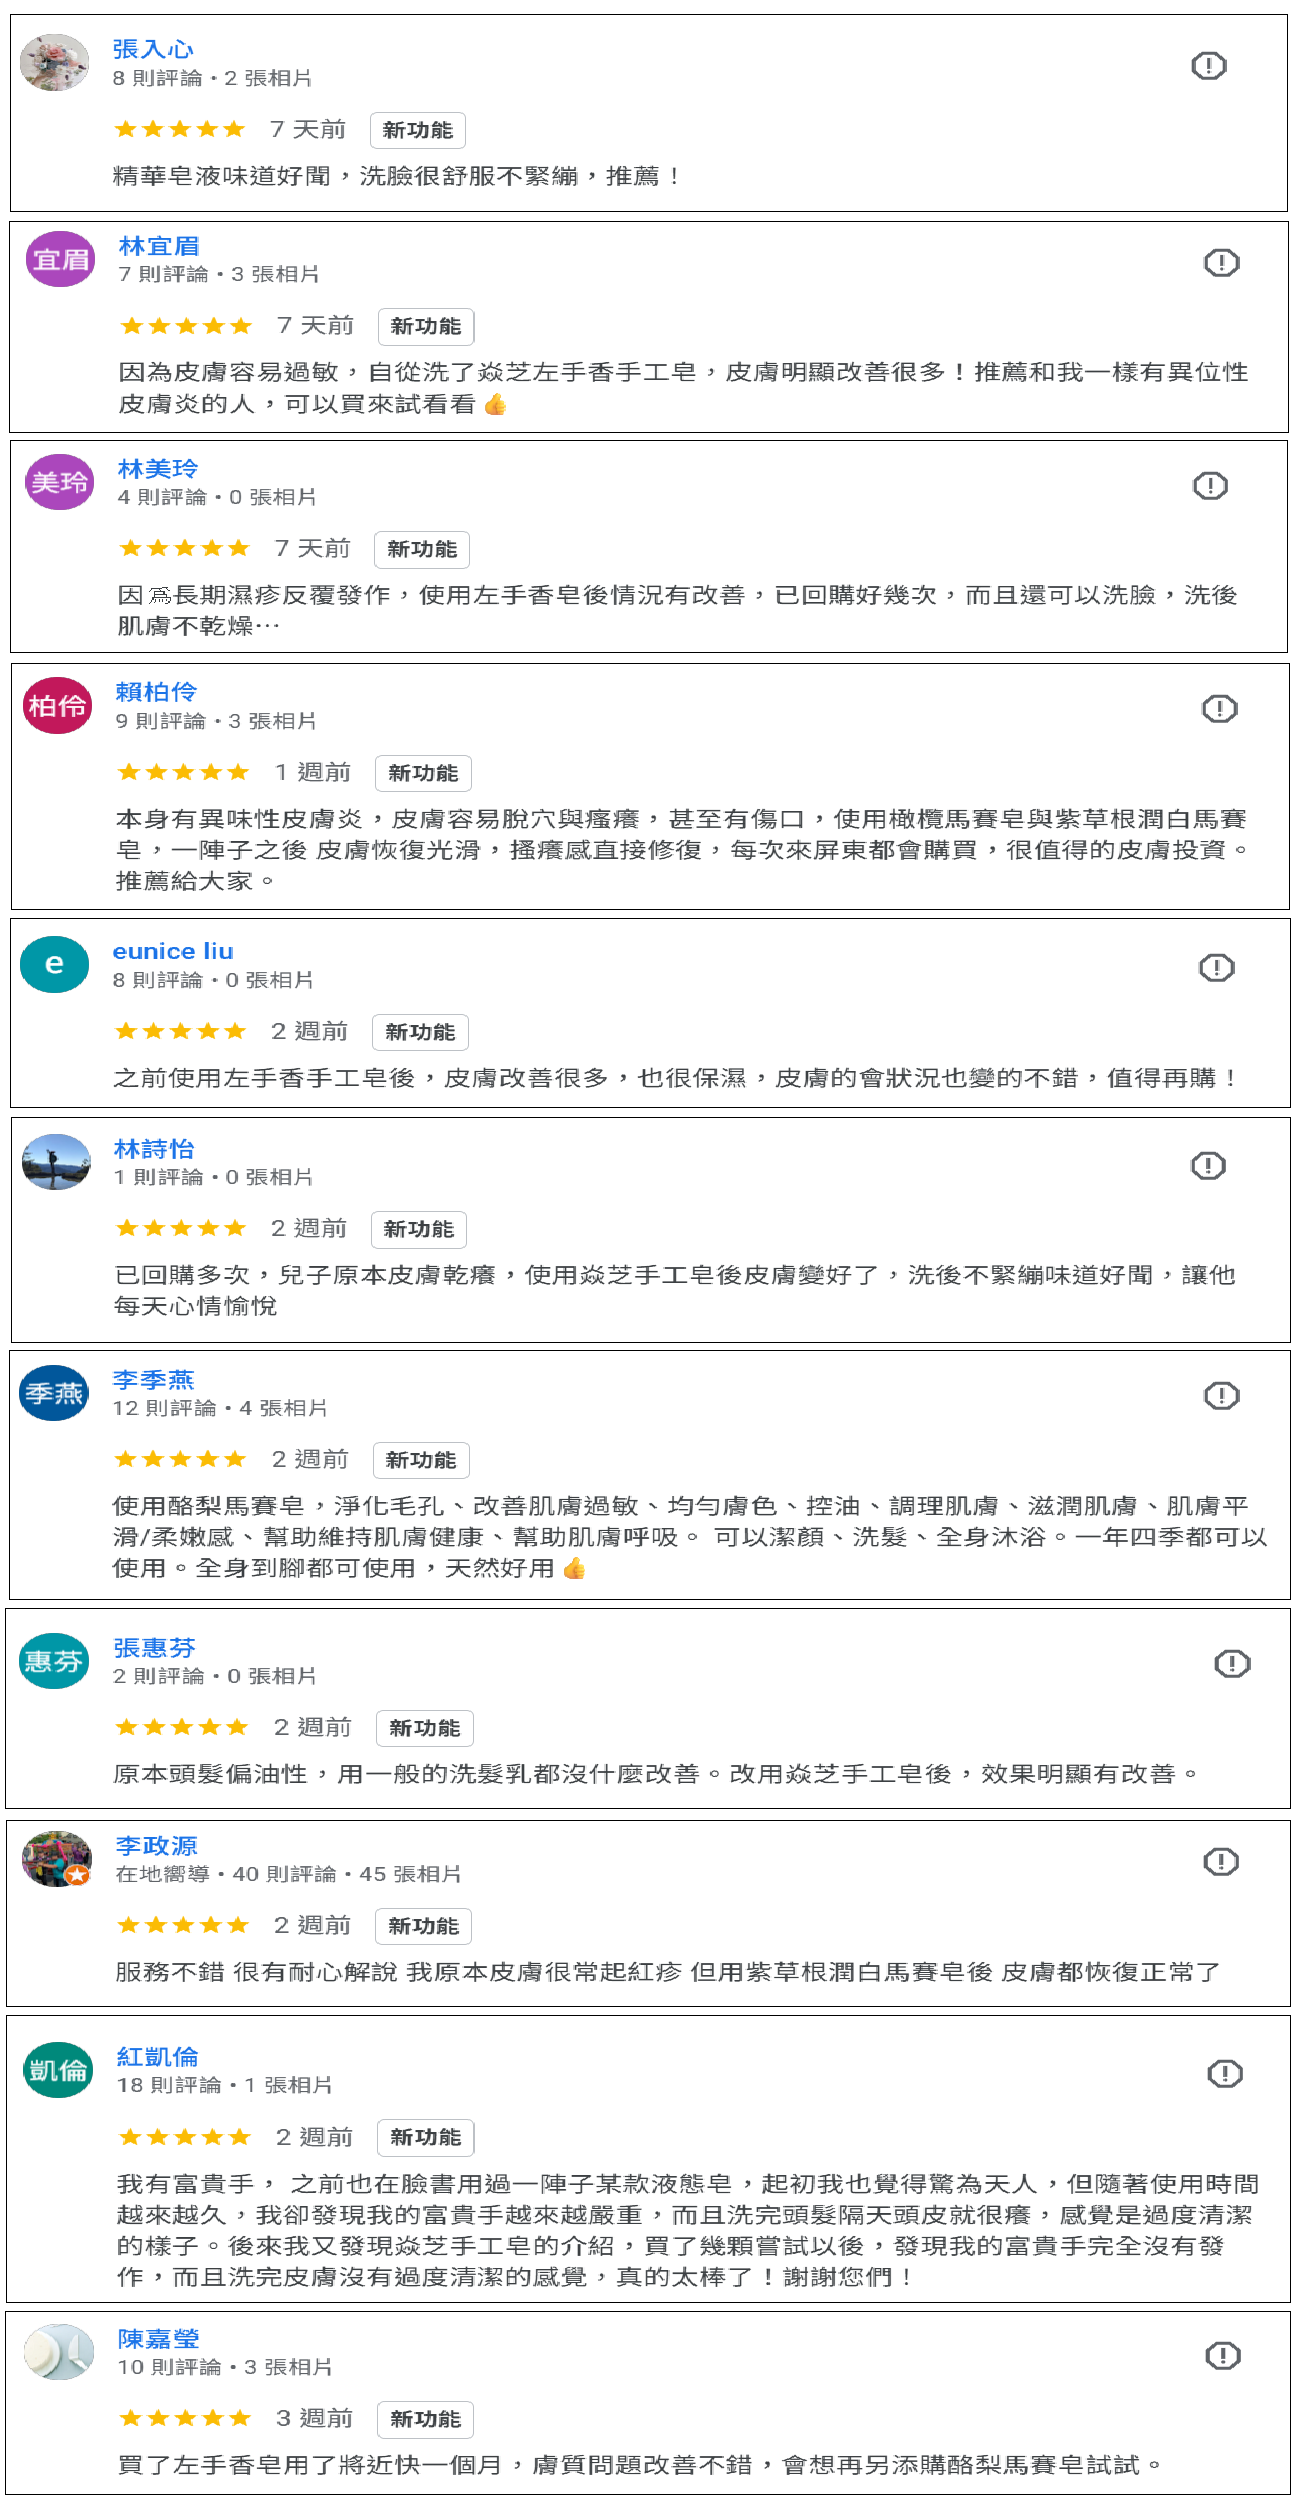Flag eunice liu's review as inappropriate
1300x2500 pixels.
[x=1216, y=968]
